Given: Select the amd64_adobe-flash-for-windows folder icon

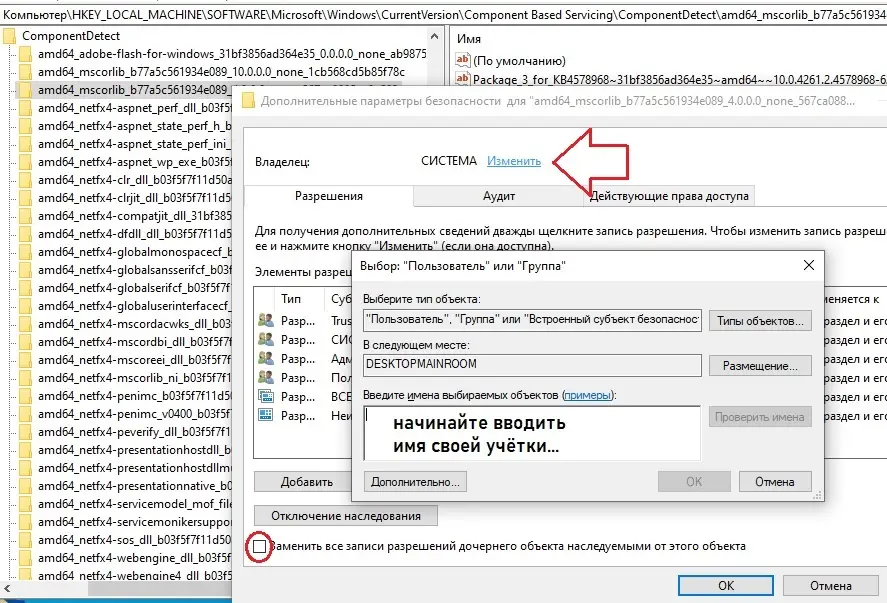Looking at the screenshot, I should pyautogui.click(x=25, y=54).
